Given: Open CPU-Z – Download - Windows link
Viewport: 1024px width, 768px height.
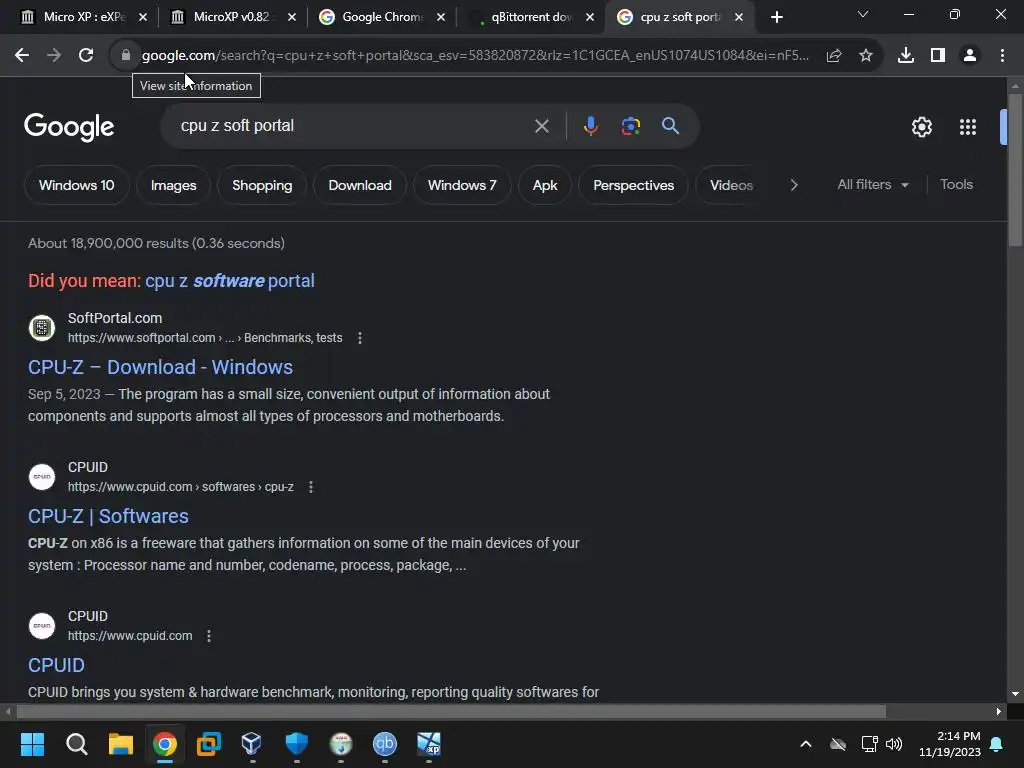Looking at the screenshot, I should [x=160, y=367].
